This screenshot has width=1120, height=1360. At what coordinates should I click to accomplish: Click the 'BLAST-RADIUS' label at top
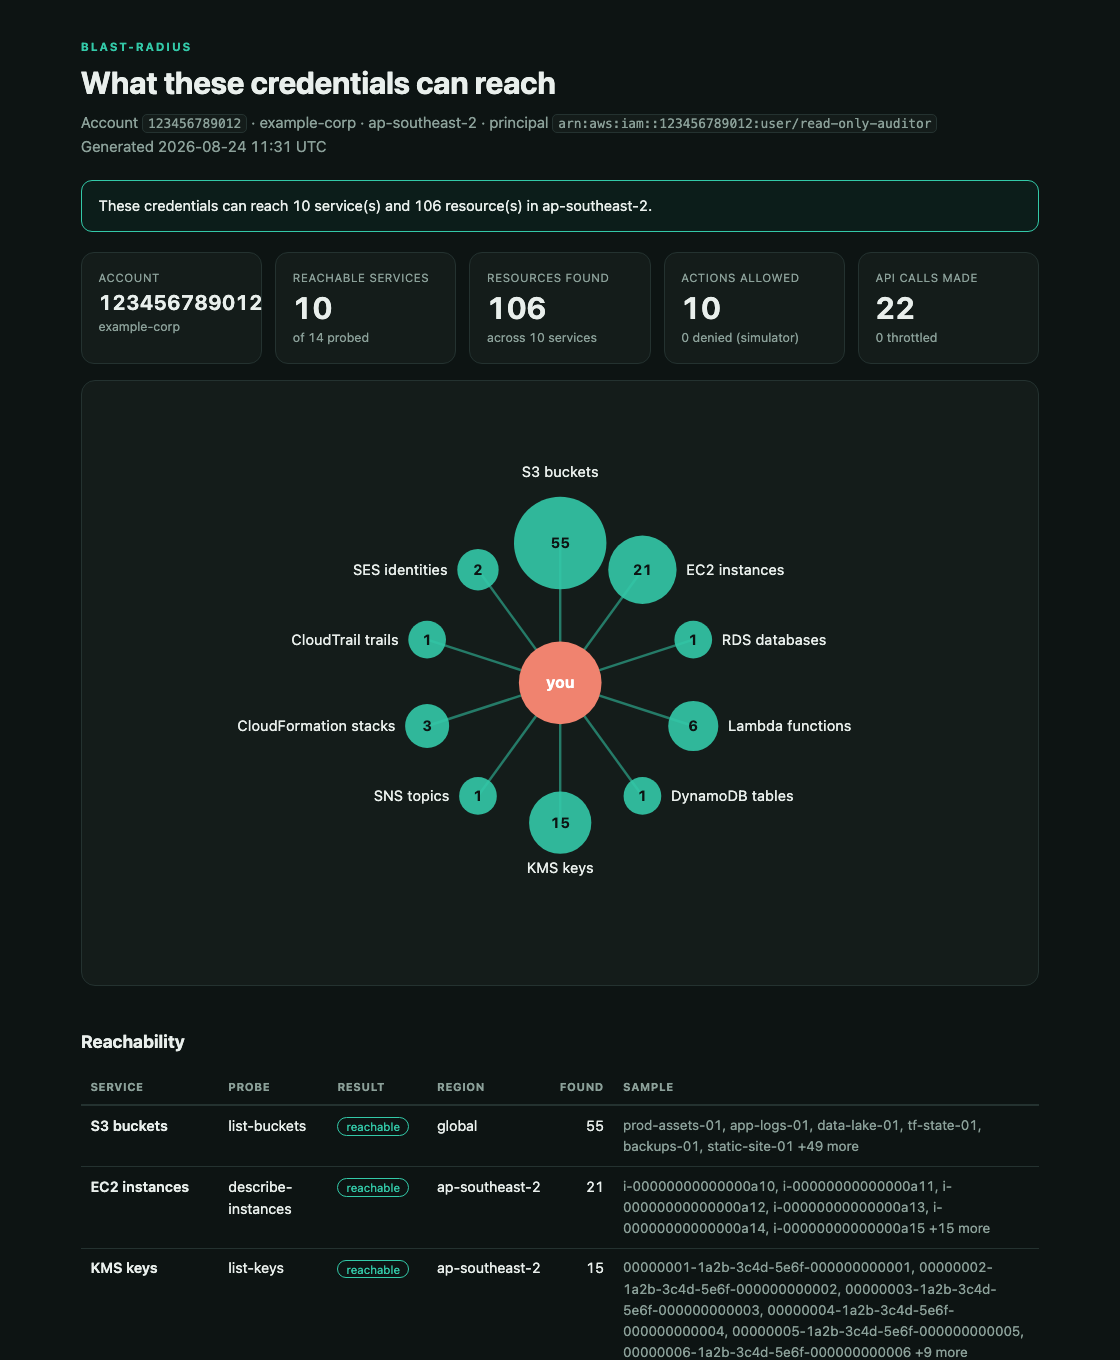136,47
